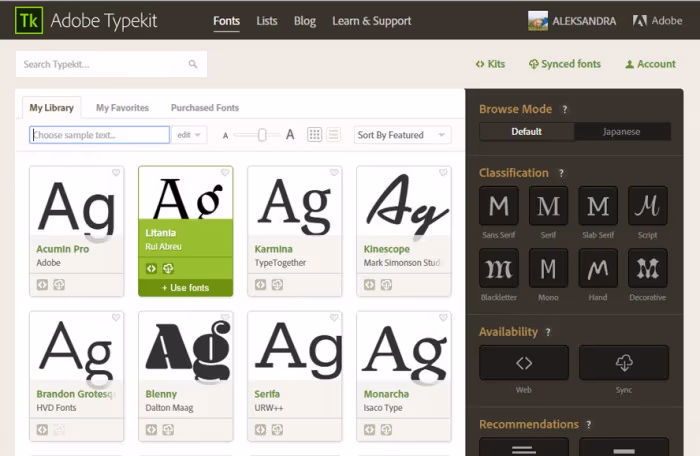This screenshot has height=456, width=700.
Task: Click sync icon on Serifa card
Action: tap(277, 430)
